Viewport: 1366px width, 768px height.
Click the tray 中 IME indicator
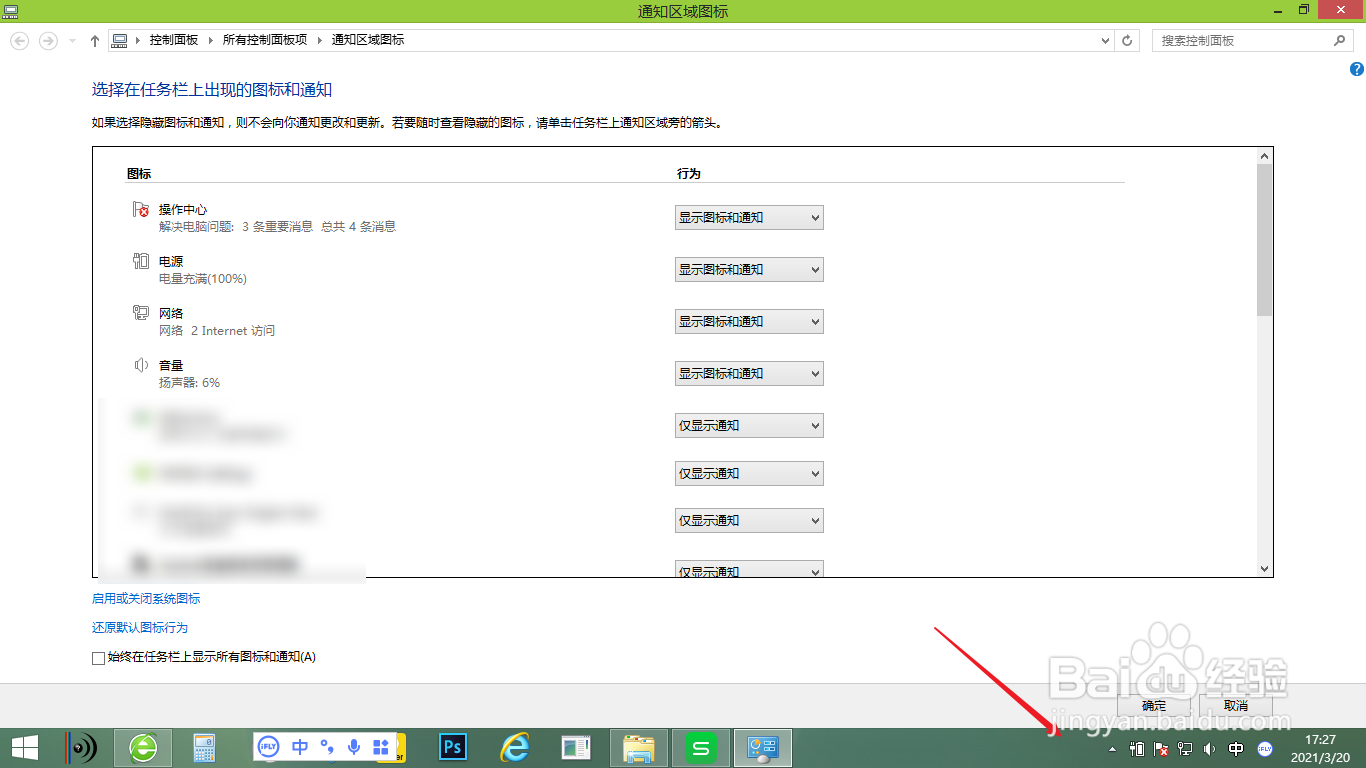coord(1236,748)
